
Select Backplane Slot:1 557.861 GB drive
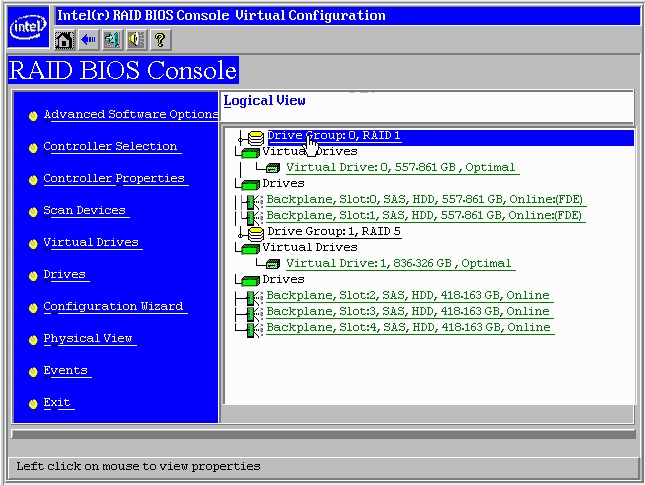pos(424,216)
